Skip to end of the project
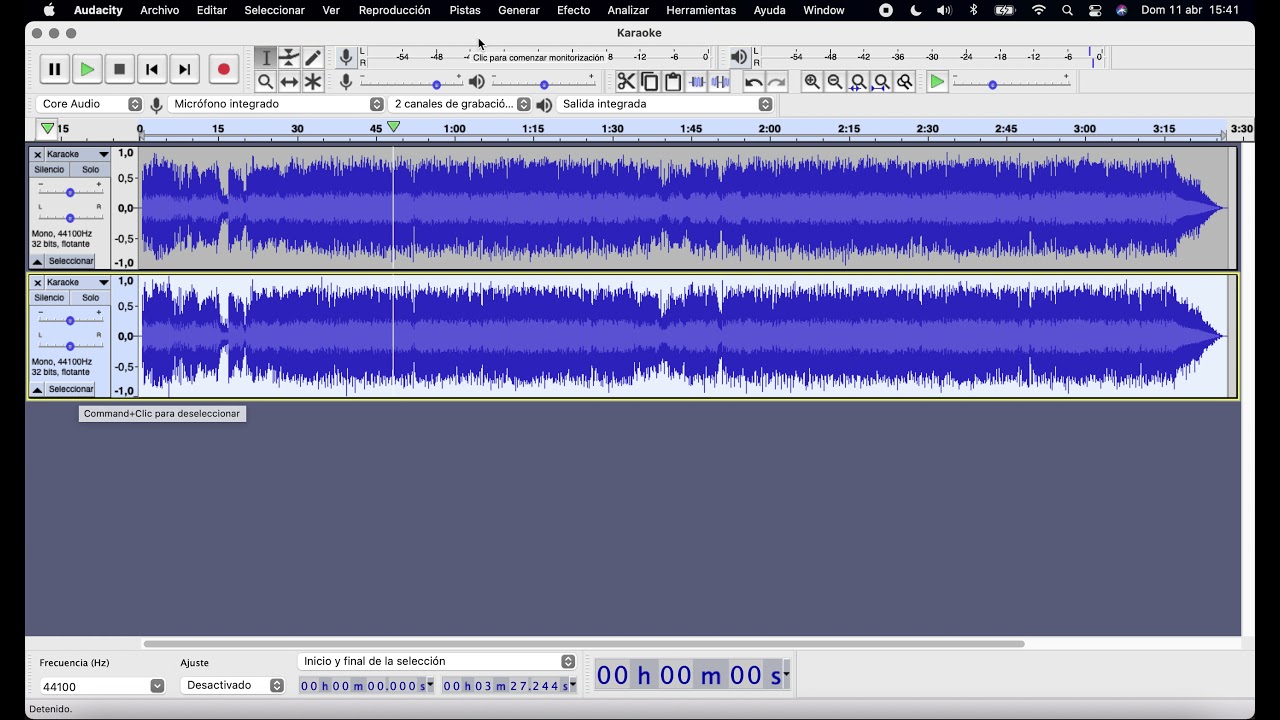Screen dimensions: 1280x720 184,69
